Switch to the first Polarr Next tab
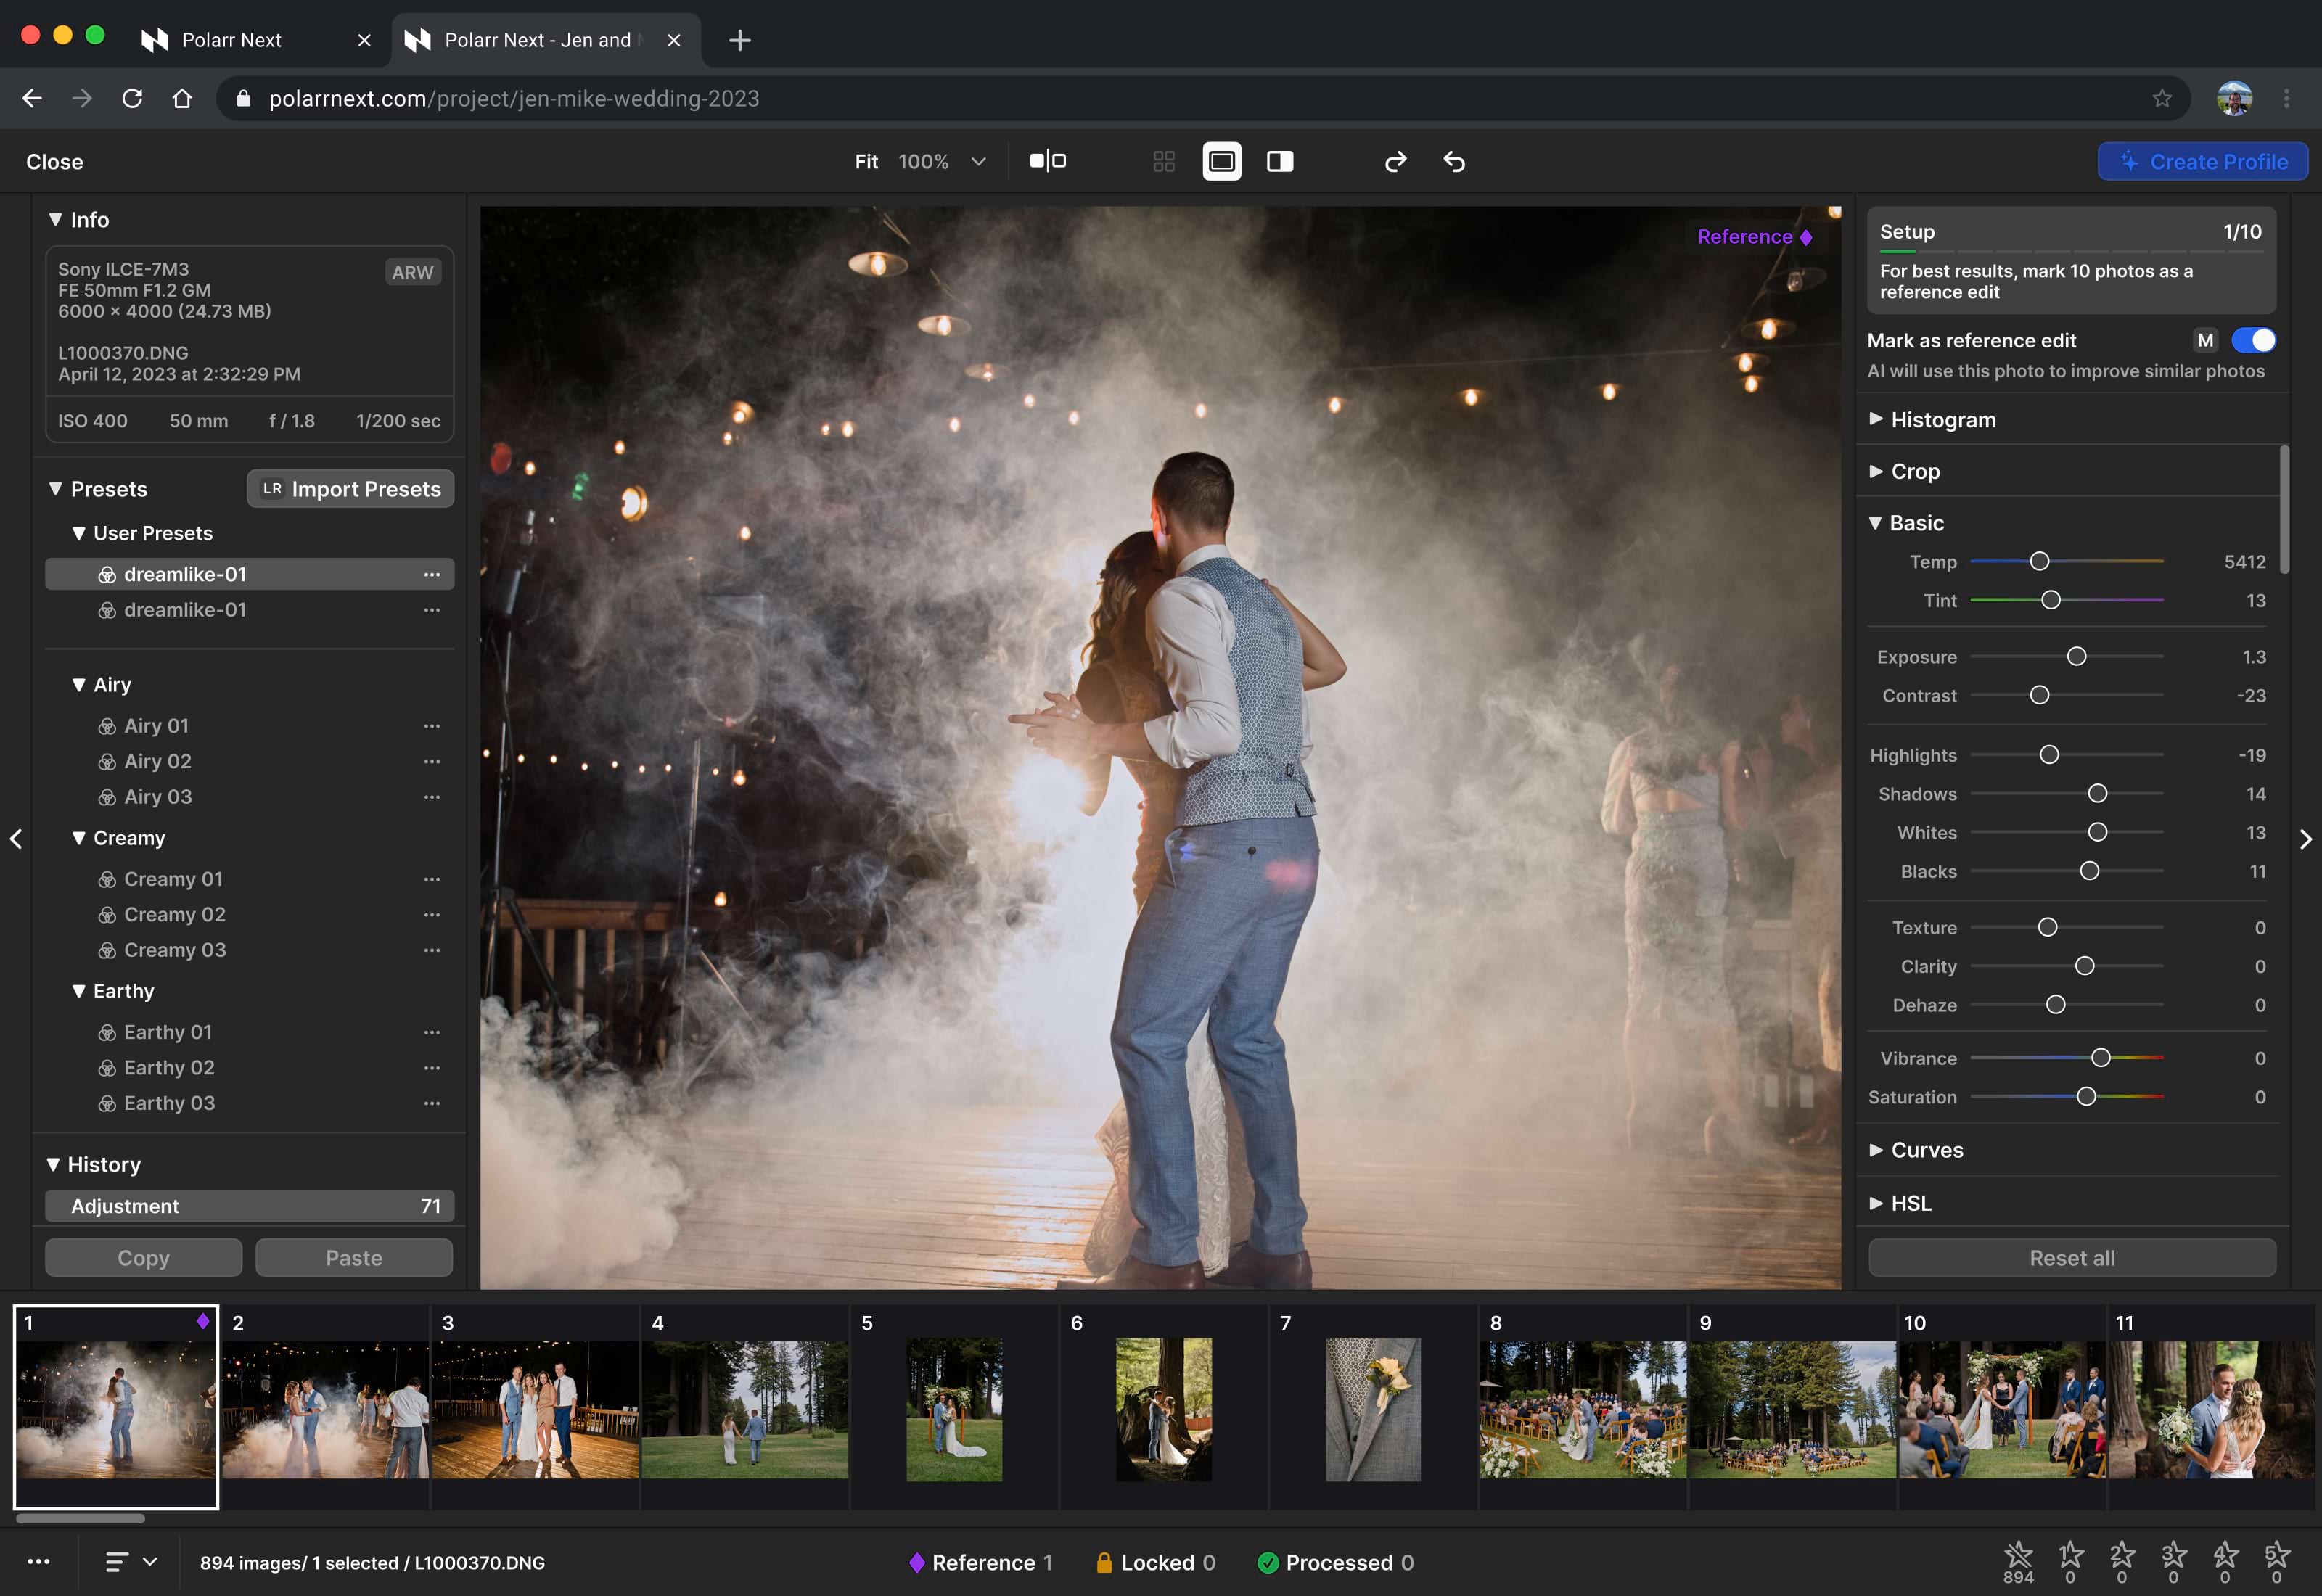The image size is (2322, 1596). click(x=232, y=40)
